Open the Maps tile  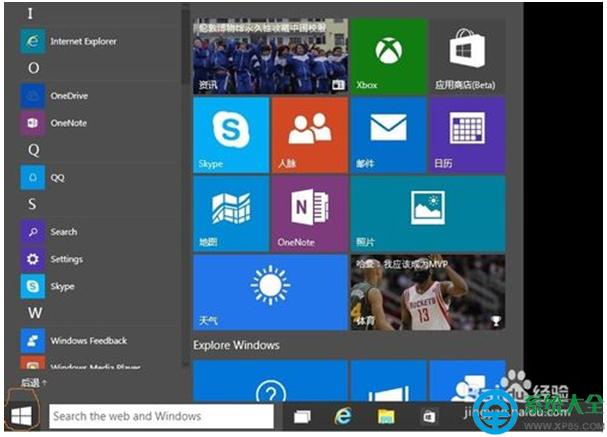(x=231, y=214)
